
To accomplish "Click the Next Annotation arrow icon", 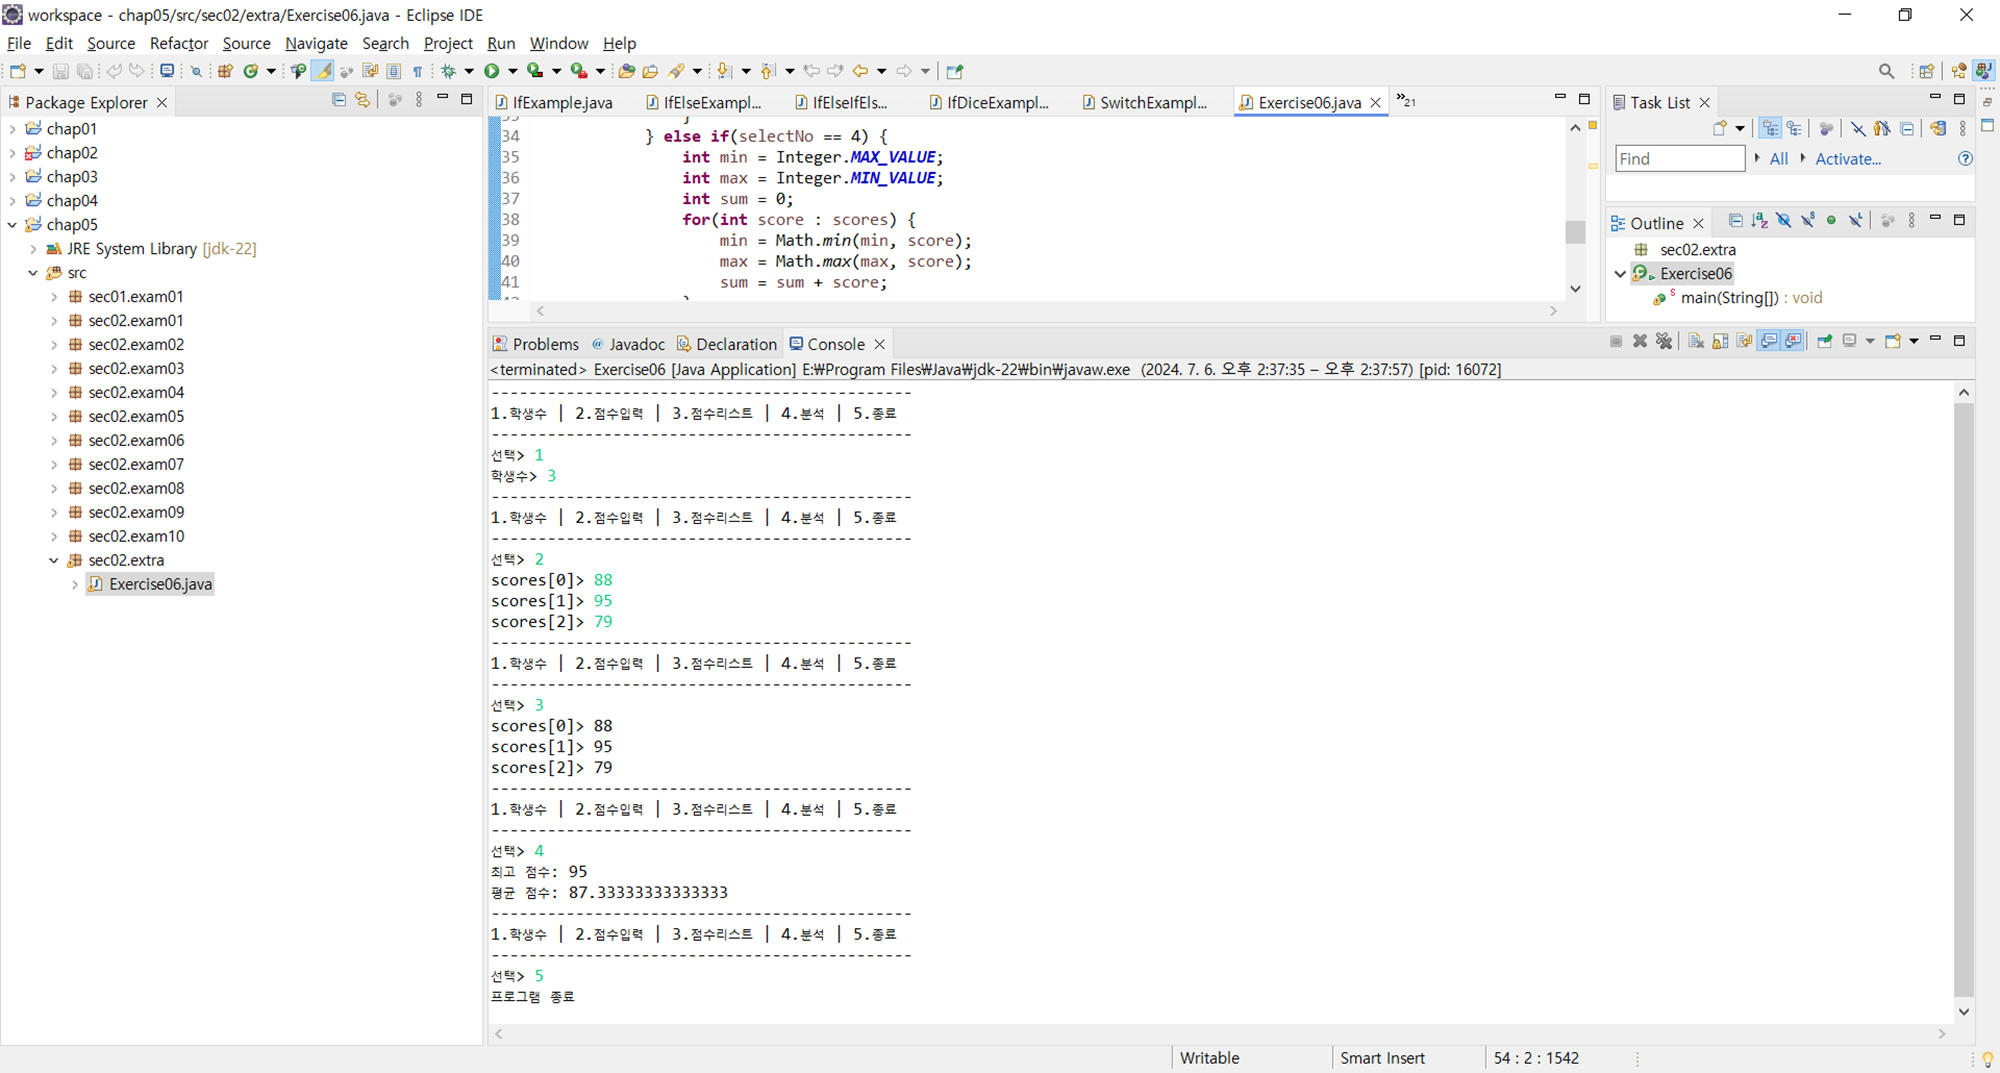I will 725,71.
